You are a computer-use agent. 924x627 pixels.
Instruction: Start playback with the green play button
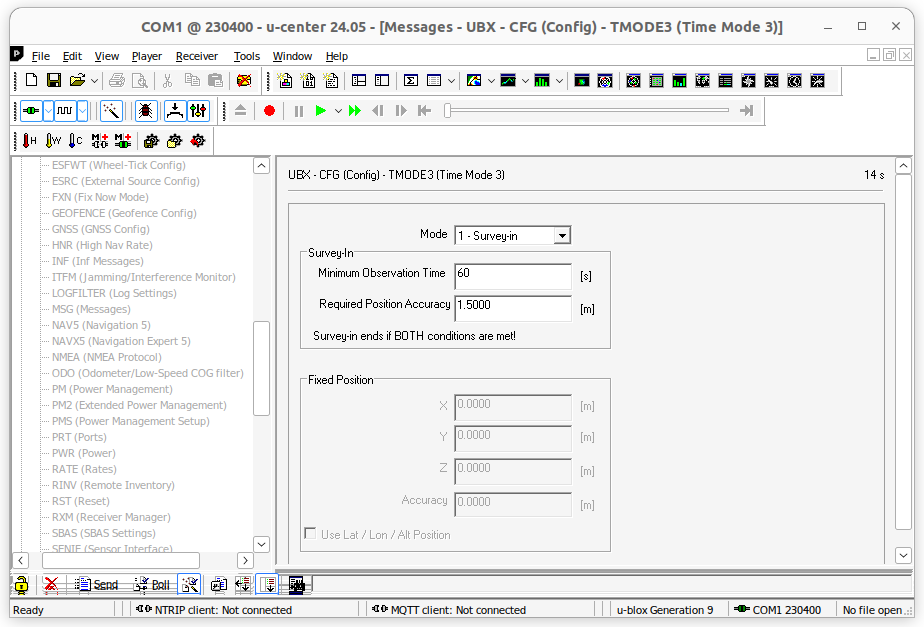(321, 111)
